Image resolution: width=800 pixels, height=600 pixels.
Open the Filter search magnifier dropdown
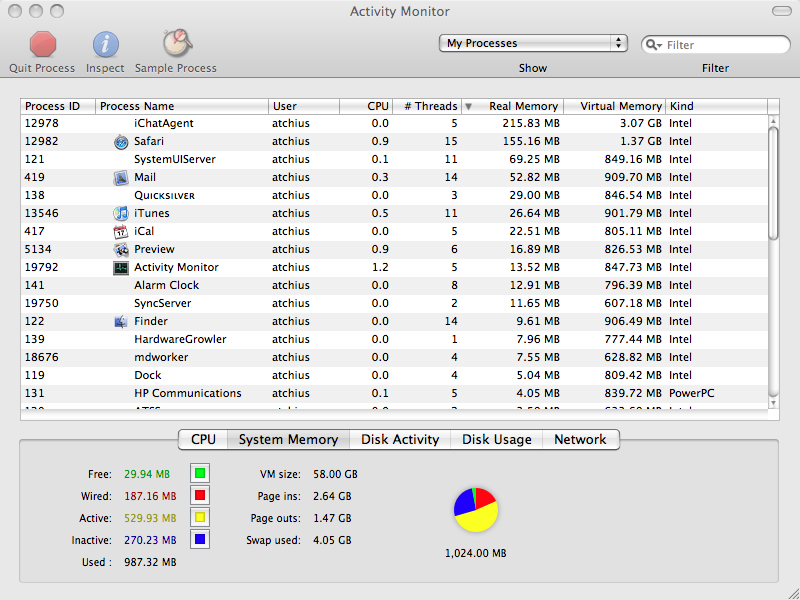(x=654, y=45)
